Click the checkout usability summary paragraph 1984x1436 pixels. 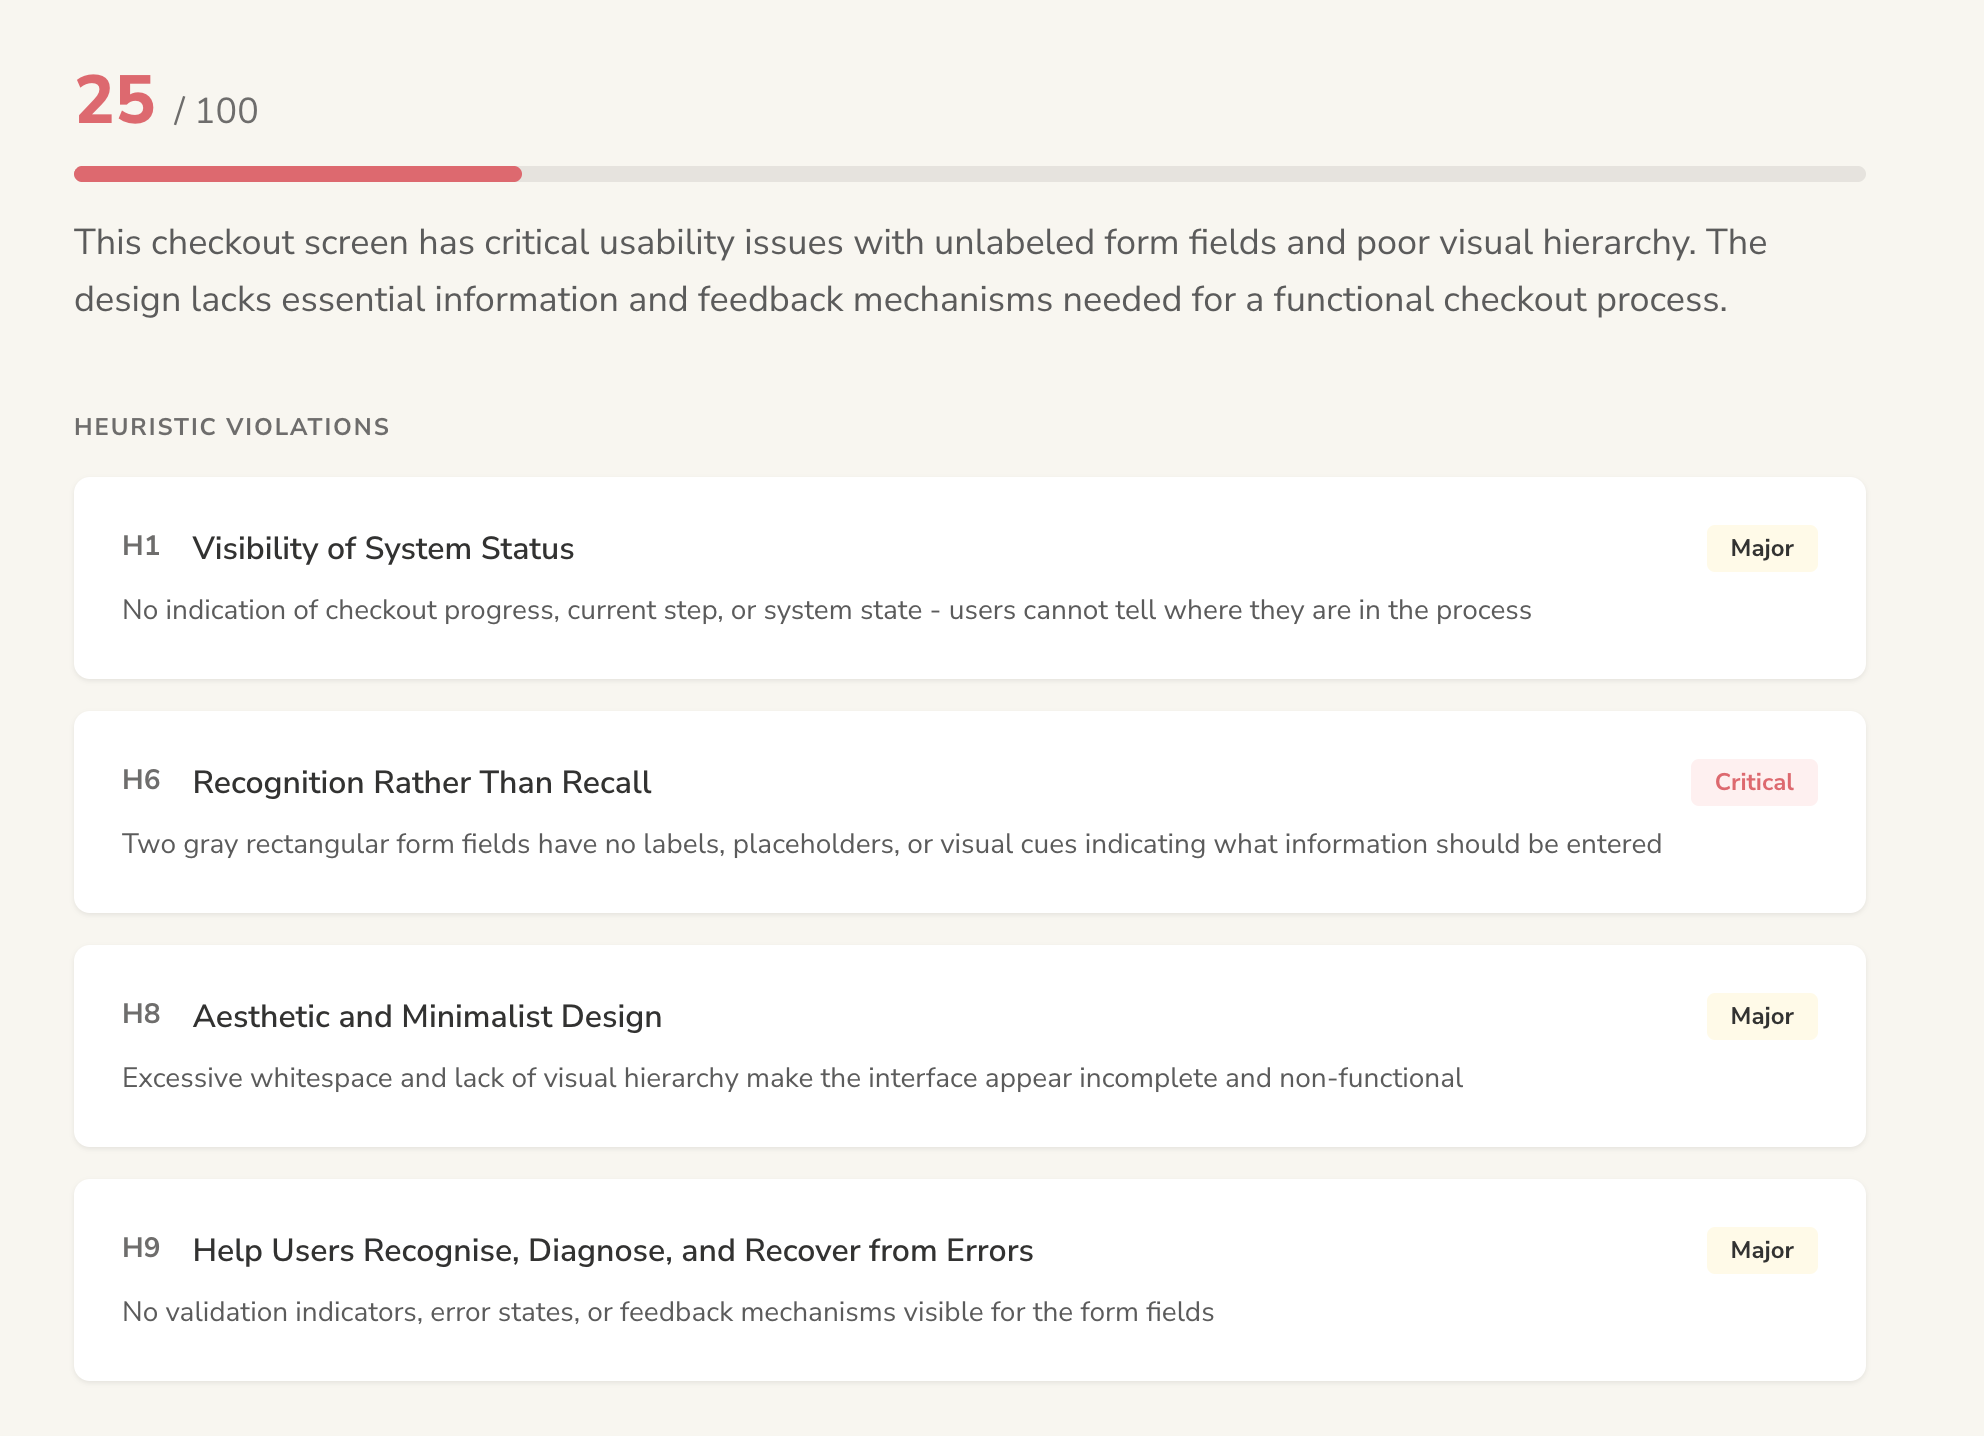click(920, 269)
